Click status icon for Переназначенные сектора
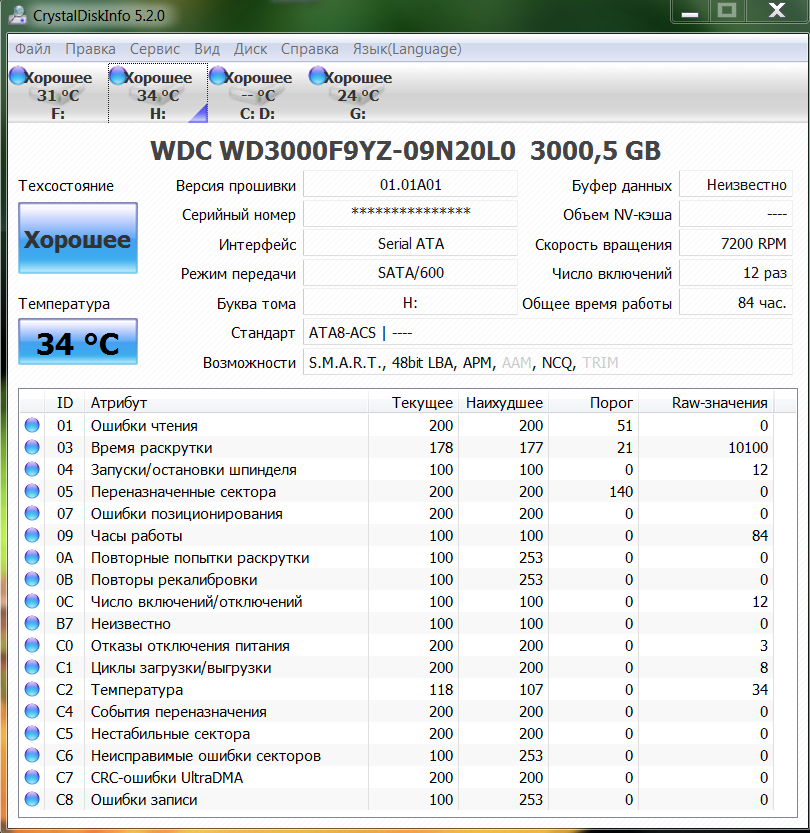Viewport: 810px width, 833px height. pyautogui.click(x=32, y=491)
